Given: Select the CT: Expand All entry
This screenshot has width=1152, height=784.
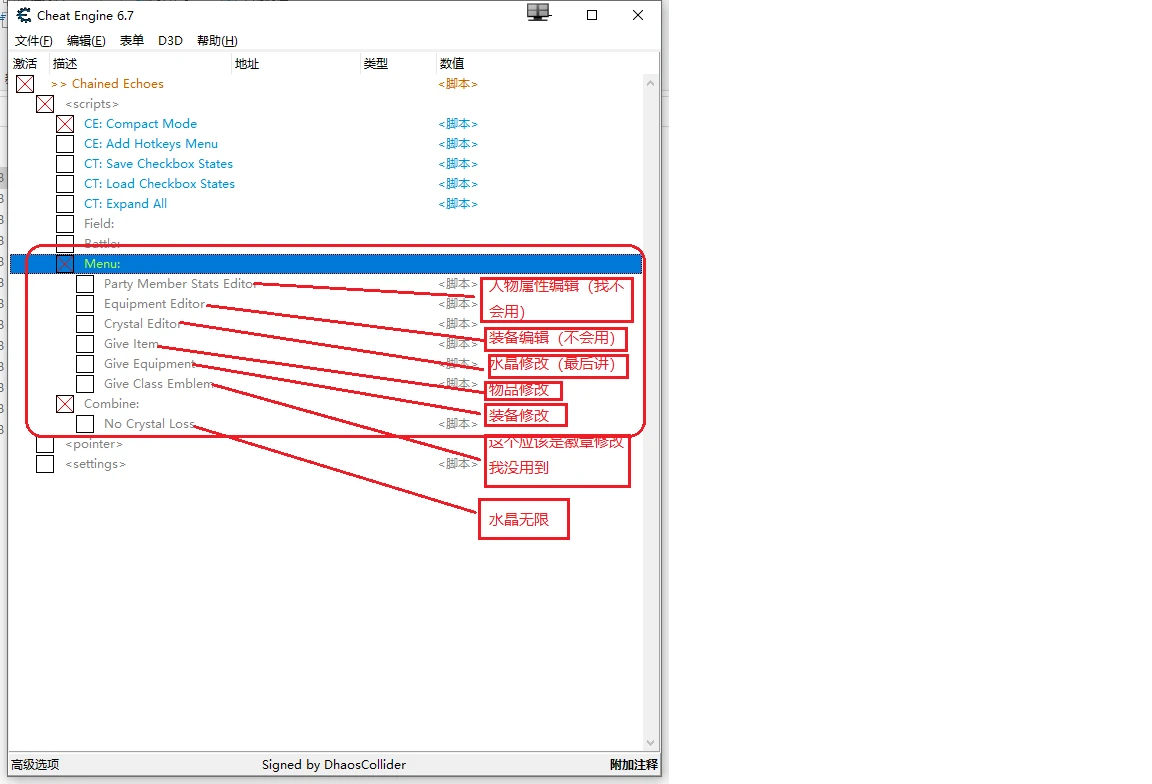Looking at the screenshot, I should (125, 204).
